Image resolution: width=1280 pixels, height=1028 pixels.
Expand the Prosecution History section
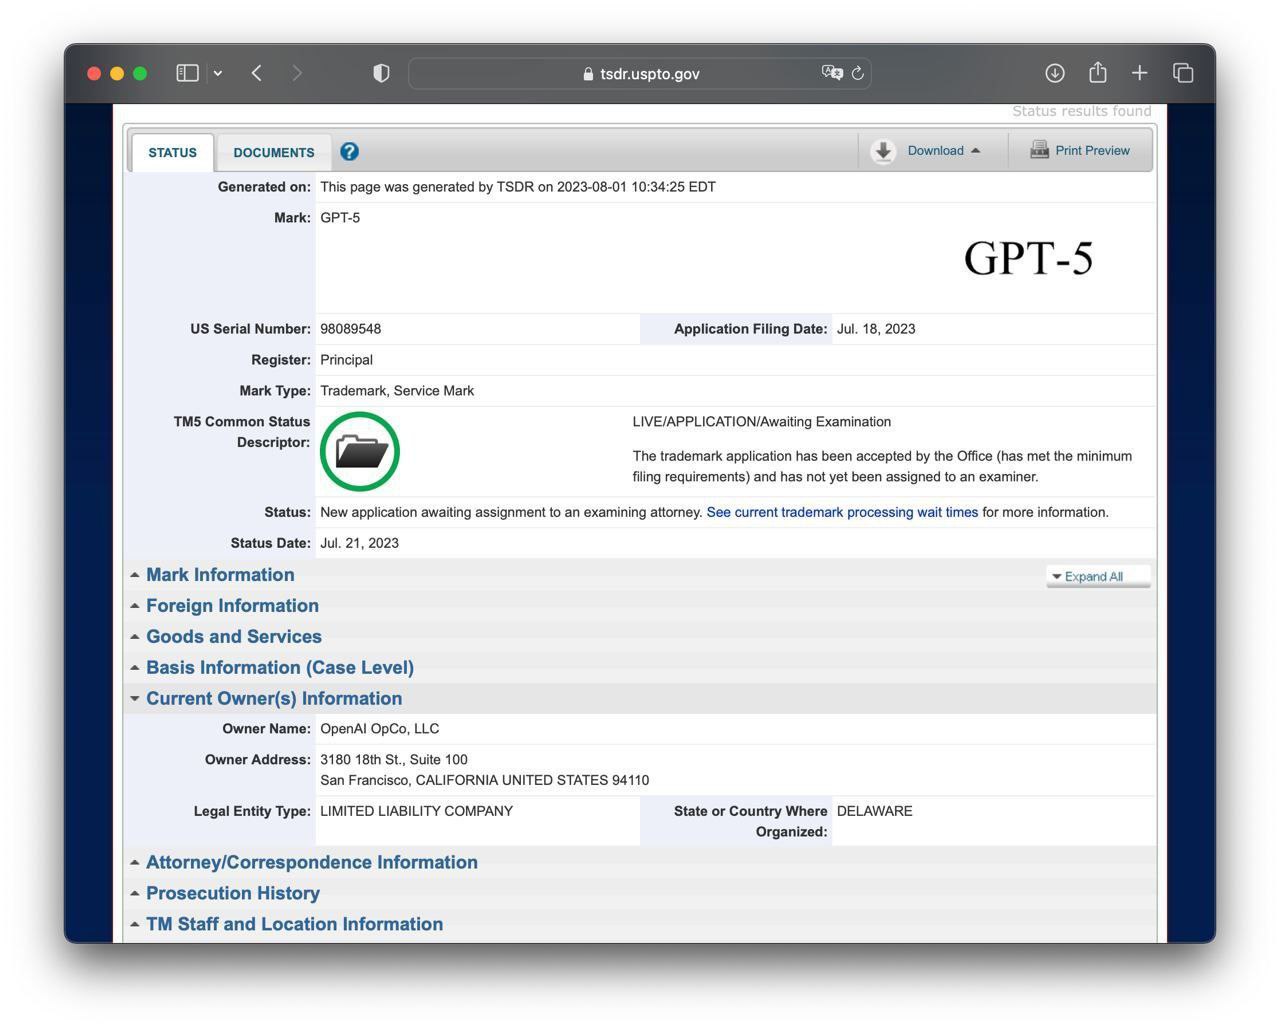[232, 894]
